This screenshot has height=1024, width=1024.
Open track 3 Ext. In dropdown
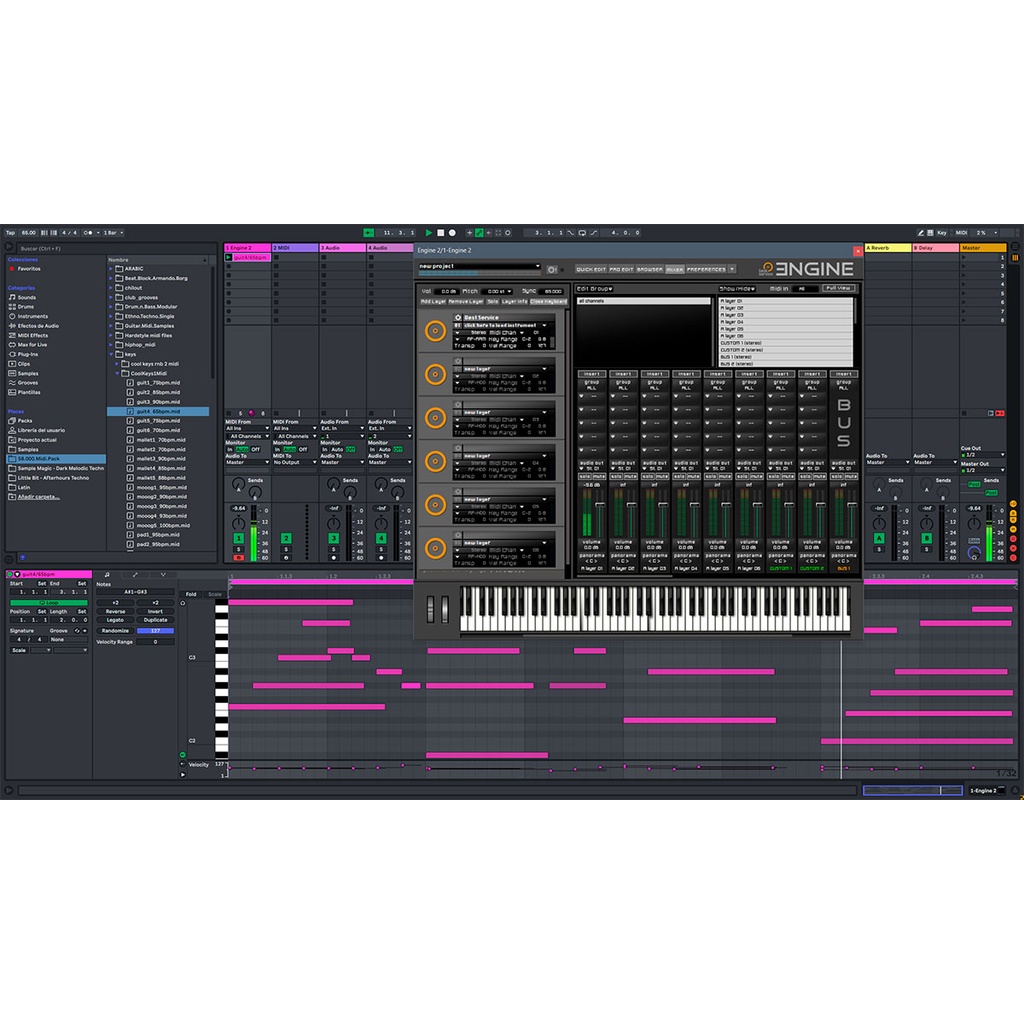click(342, 428)
